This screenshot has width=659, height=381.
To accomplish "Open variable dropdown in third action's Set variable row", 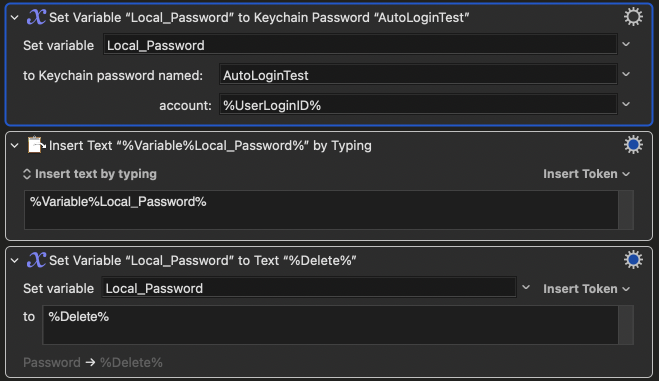I will point(526,288).
